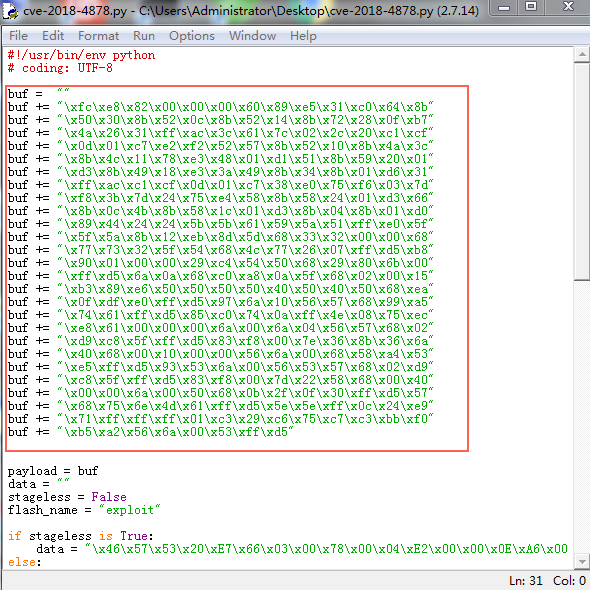Open the Run menu

tap(144, 36)
